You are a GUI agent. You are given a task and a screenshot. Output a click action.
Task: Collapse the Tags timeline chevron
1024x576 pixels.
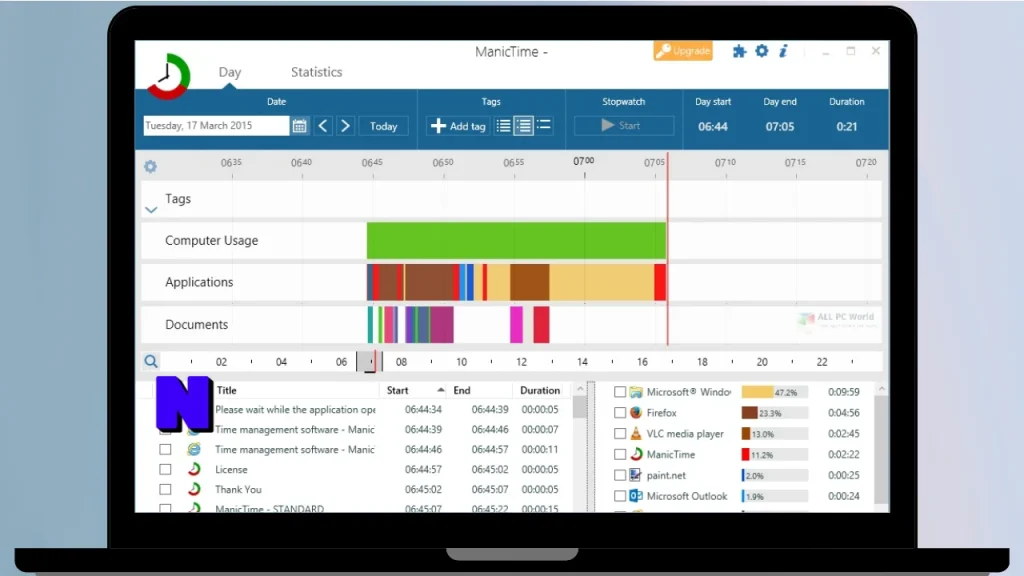pyautogui.click(x=151, y=210)
